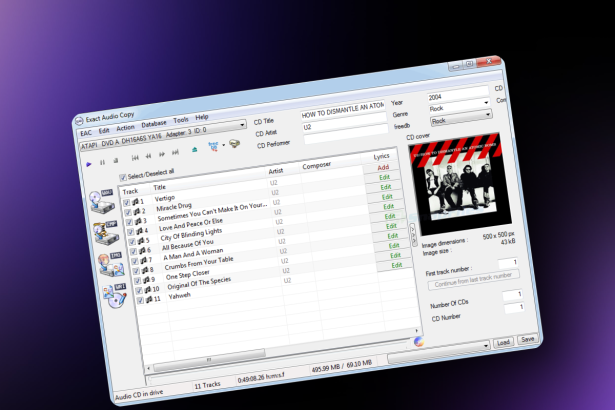This screenshot has width=615, height=410.
Task: Click the music note icon of track 1
Action: tap(135, 202)
